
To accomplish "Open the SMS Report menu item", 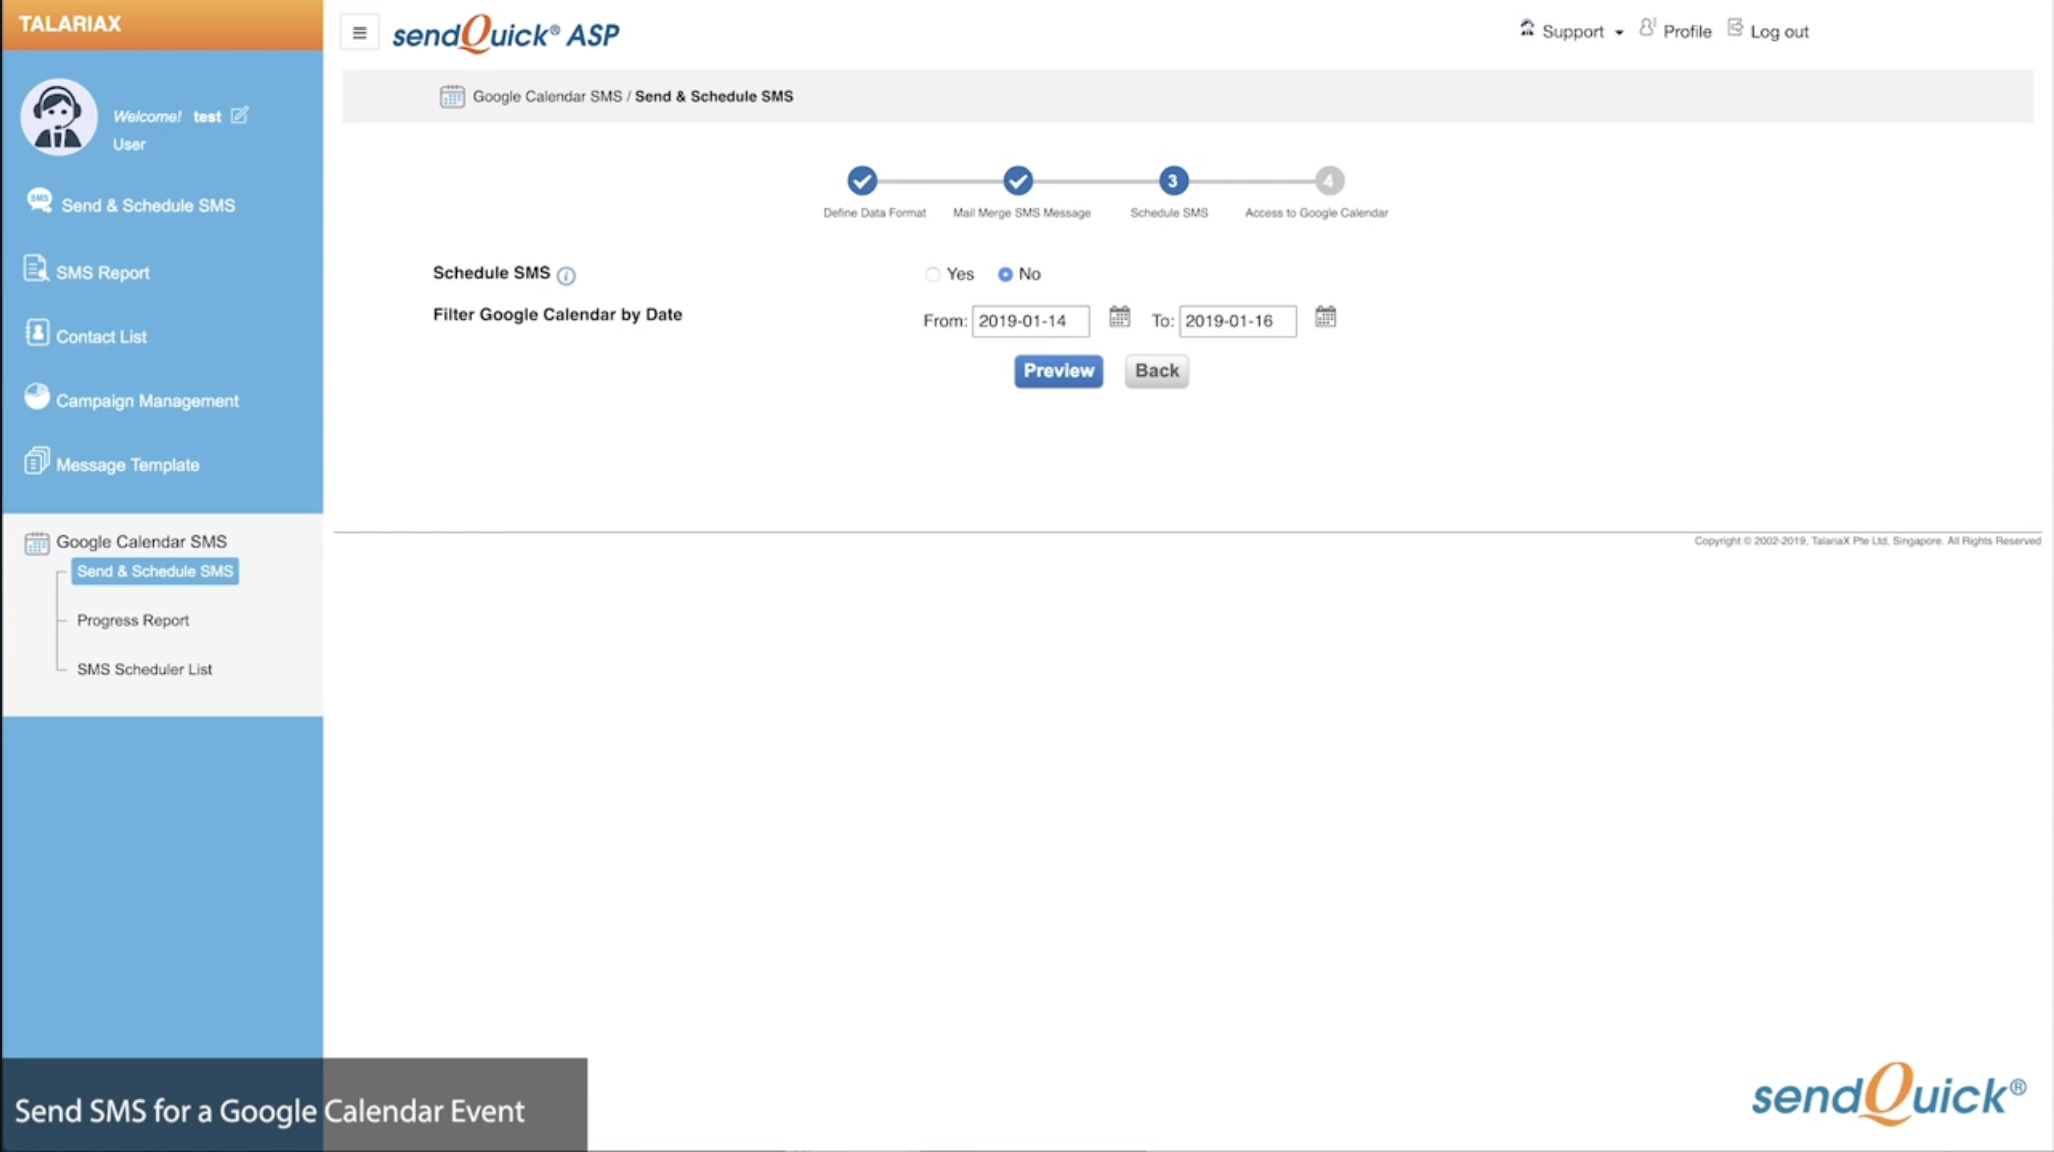I will 102,272.
